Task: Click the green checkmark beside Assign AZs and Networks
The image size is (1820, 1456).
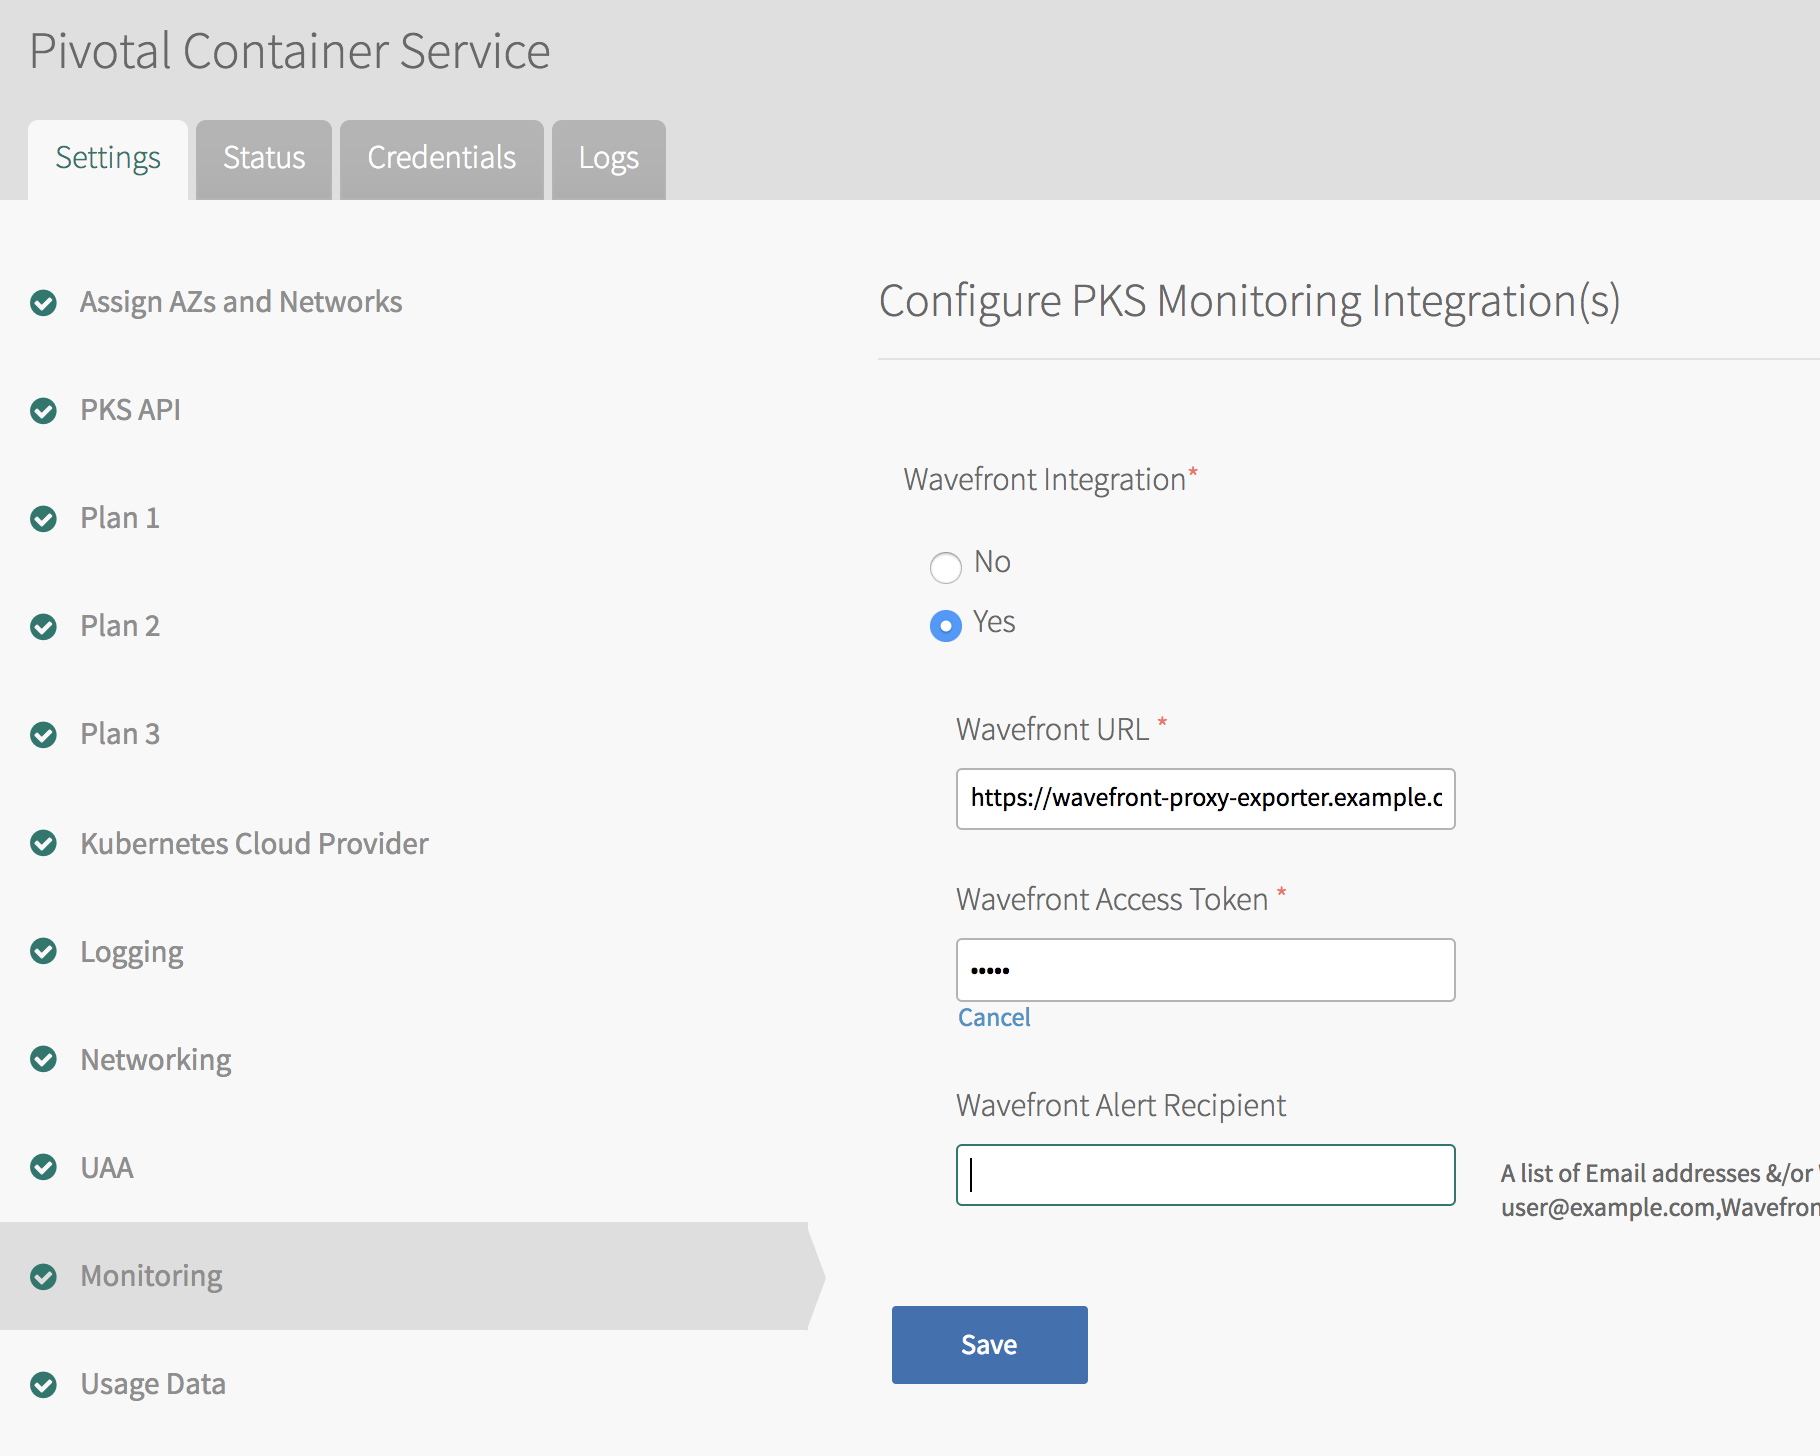Action: 43,302
